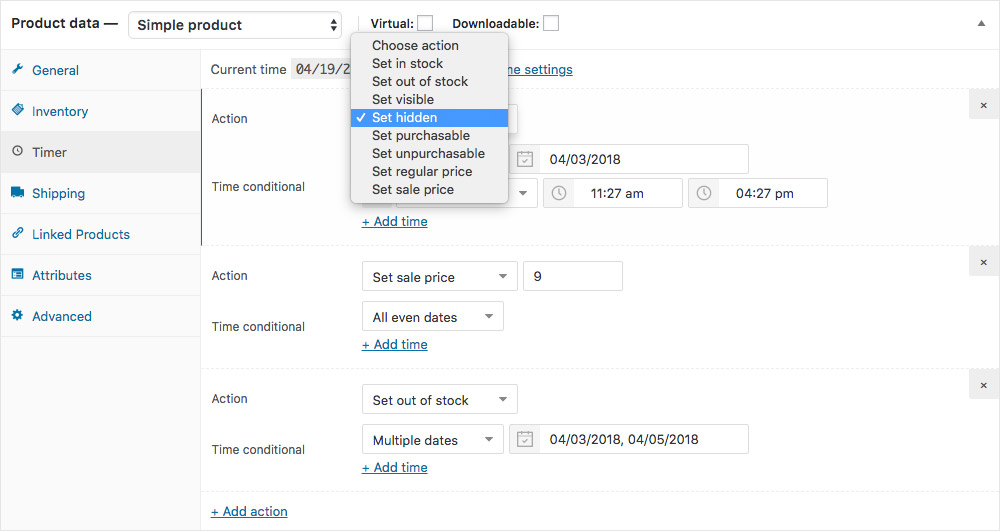1000x531 pixels.
Task: Enable the Downloadable checkbox
Action: point(551,23)
